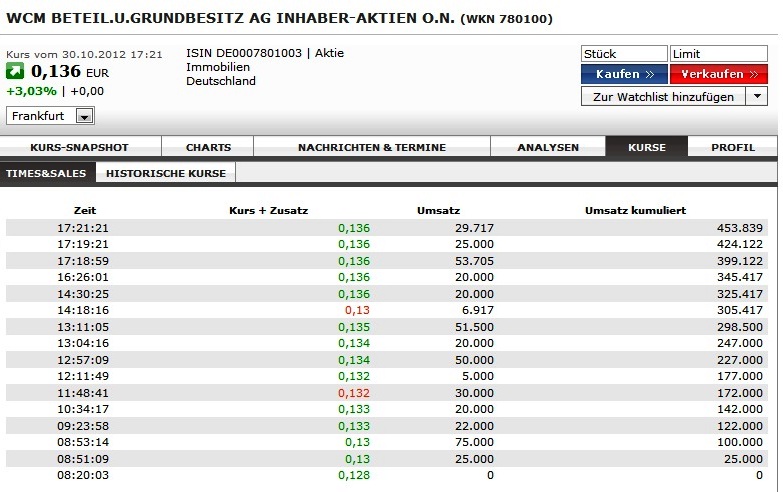Click the Zeit column header
This screenshot has height=492, width=783.
click(x=84, y=211)
